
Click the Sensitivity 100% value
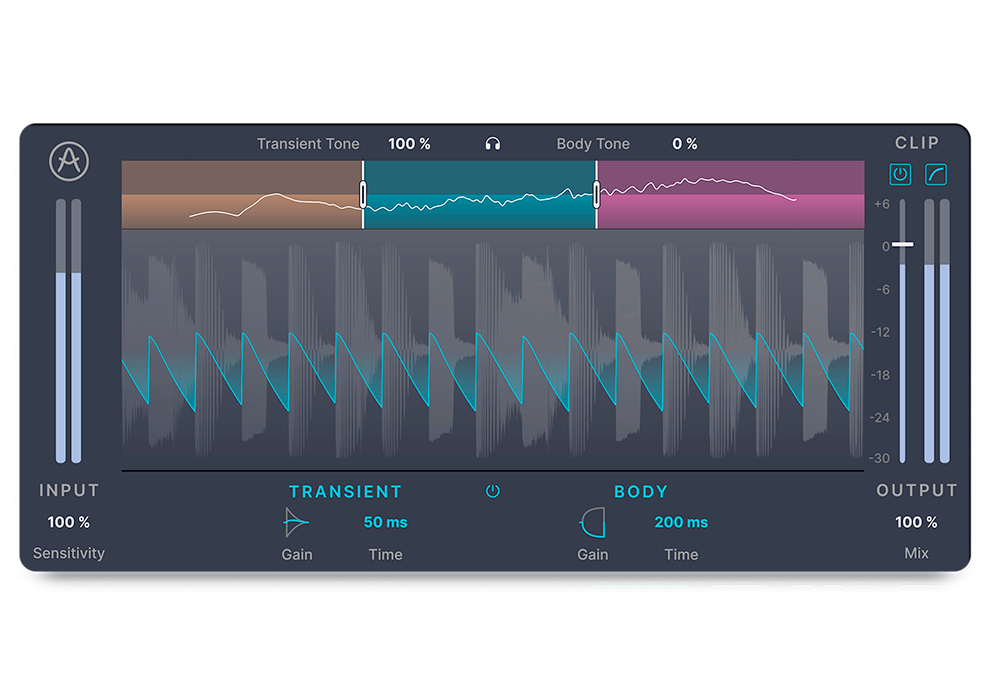click(x=68, y=521)
